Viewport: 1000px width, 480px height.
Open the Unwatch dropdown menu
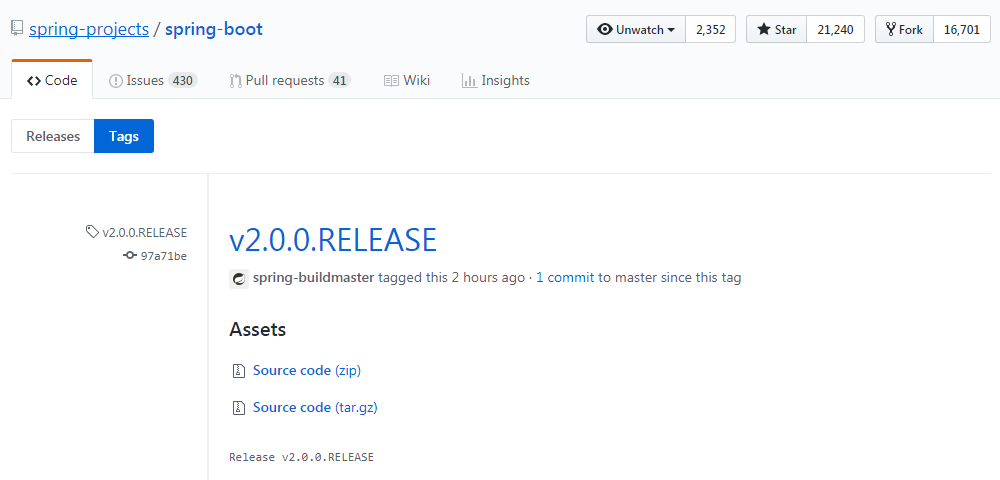pos(636,30)
